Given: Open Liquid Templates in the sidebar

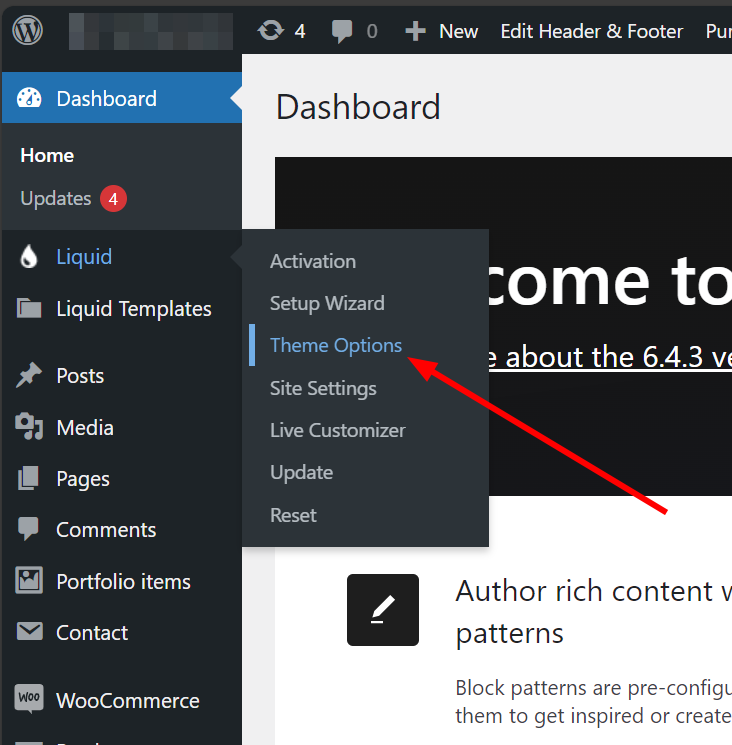Looking at the screenshot, I should coord(122,309).
